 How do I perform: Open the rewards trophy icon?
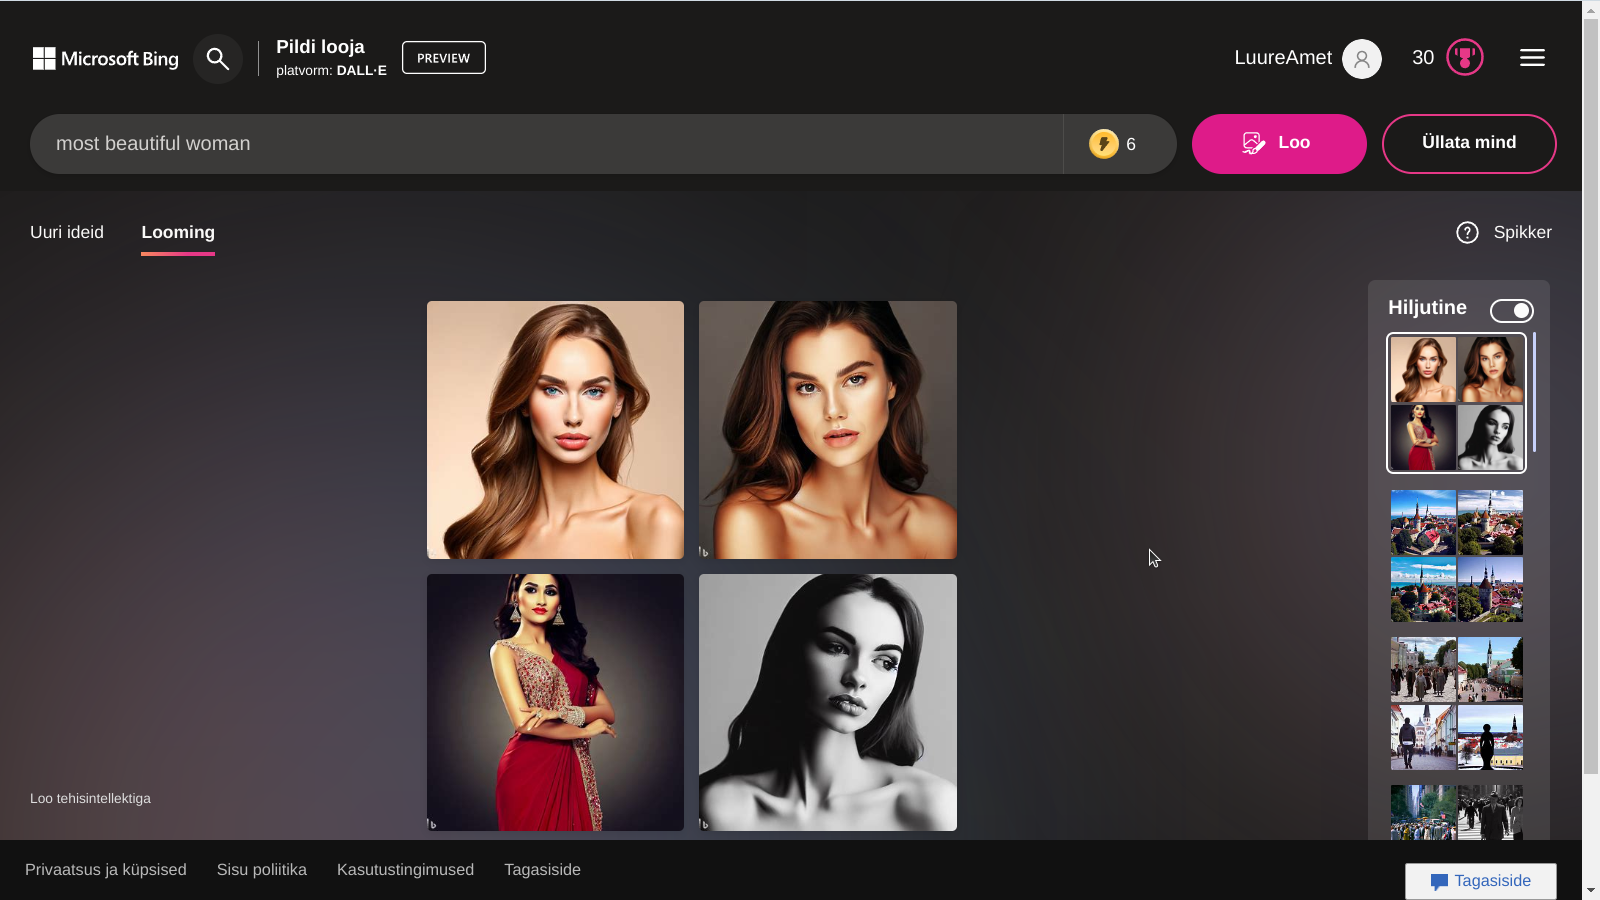[x=1465, y=58]
